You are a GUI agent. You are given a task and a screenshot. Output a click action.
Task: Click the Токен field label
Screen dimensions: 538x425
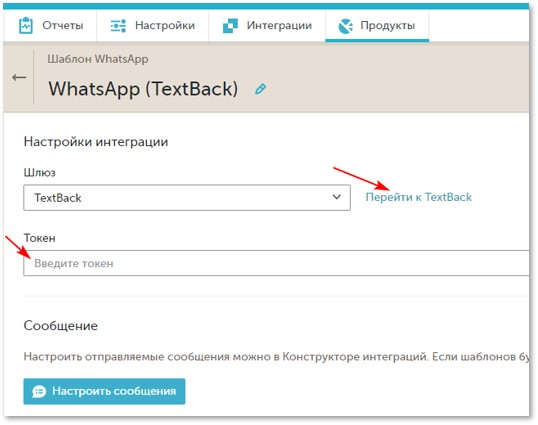coord(39,238)
